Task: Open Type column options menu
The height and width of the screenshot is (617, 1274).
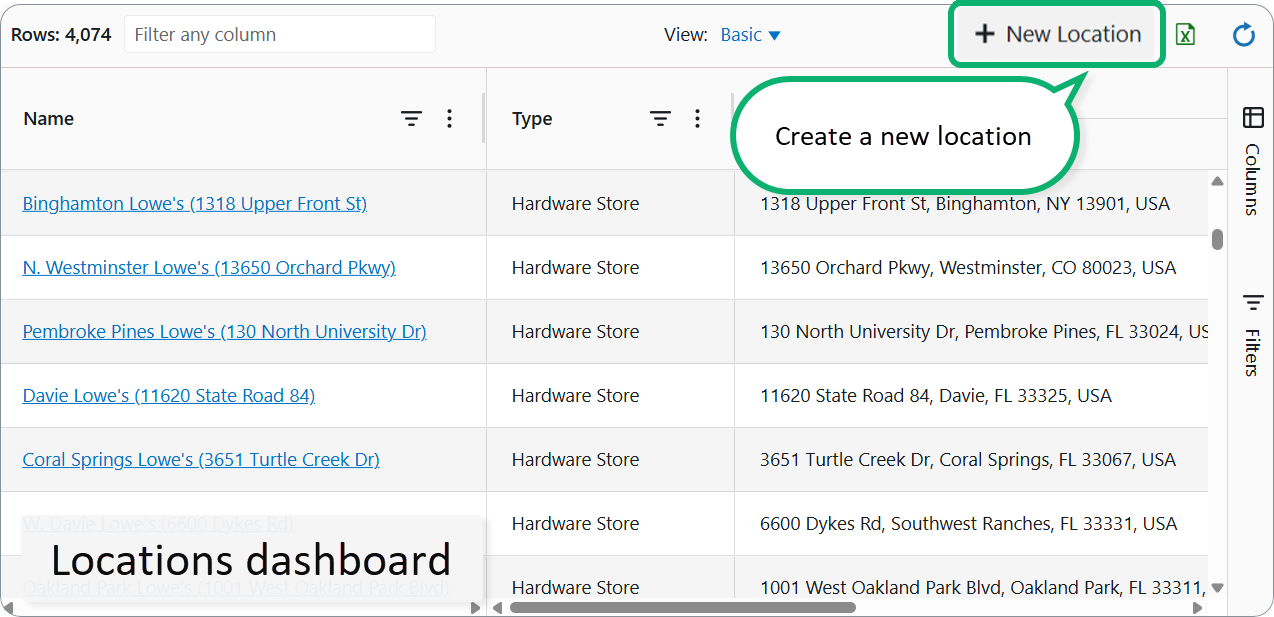Action: [x=697, y=119]
